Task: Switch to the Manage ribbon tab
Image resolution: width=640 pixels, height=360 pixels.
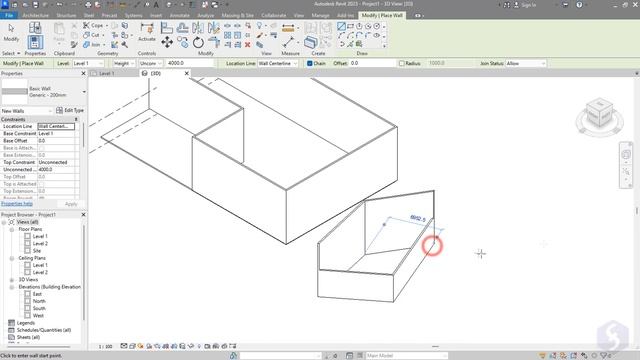Action: 320,16
